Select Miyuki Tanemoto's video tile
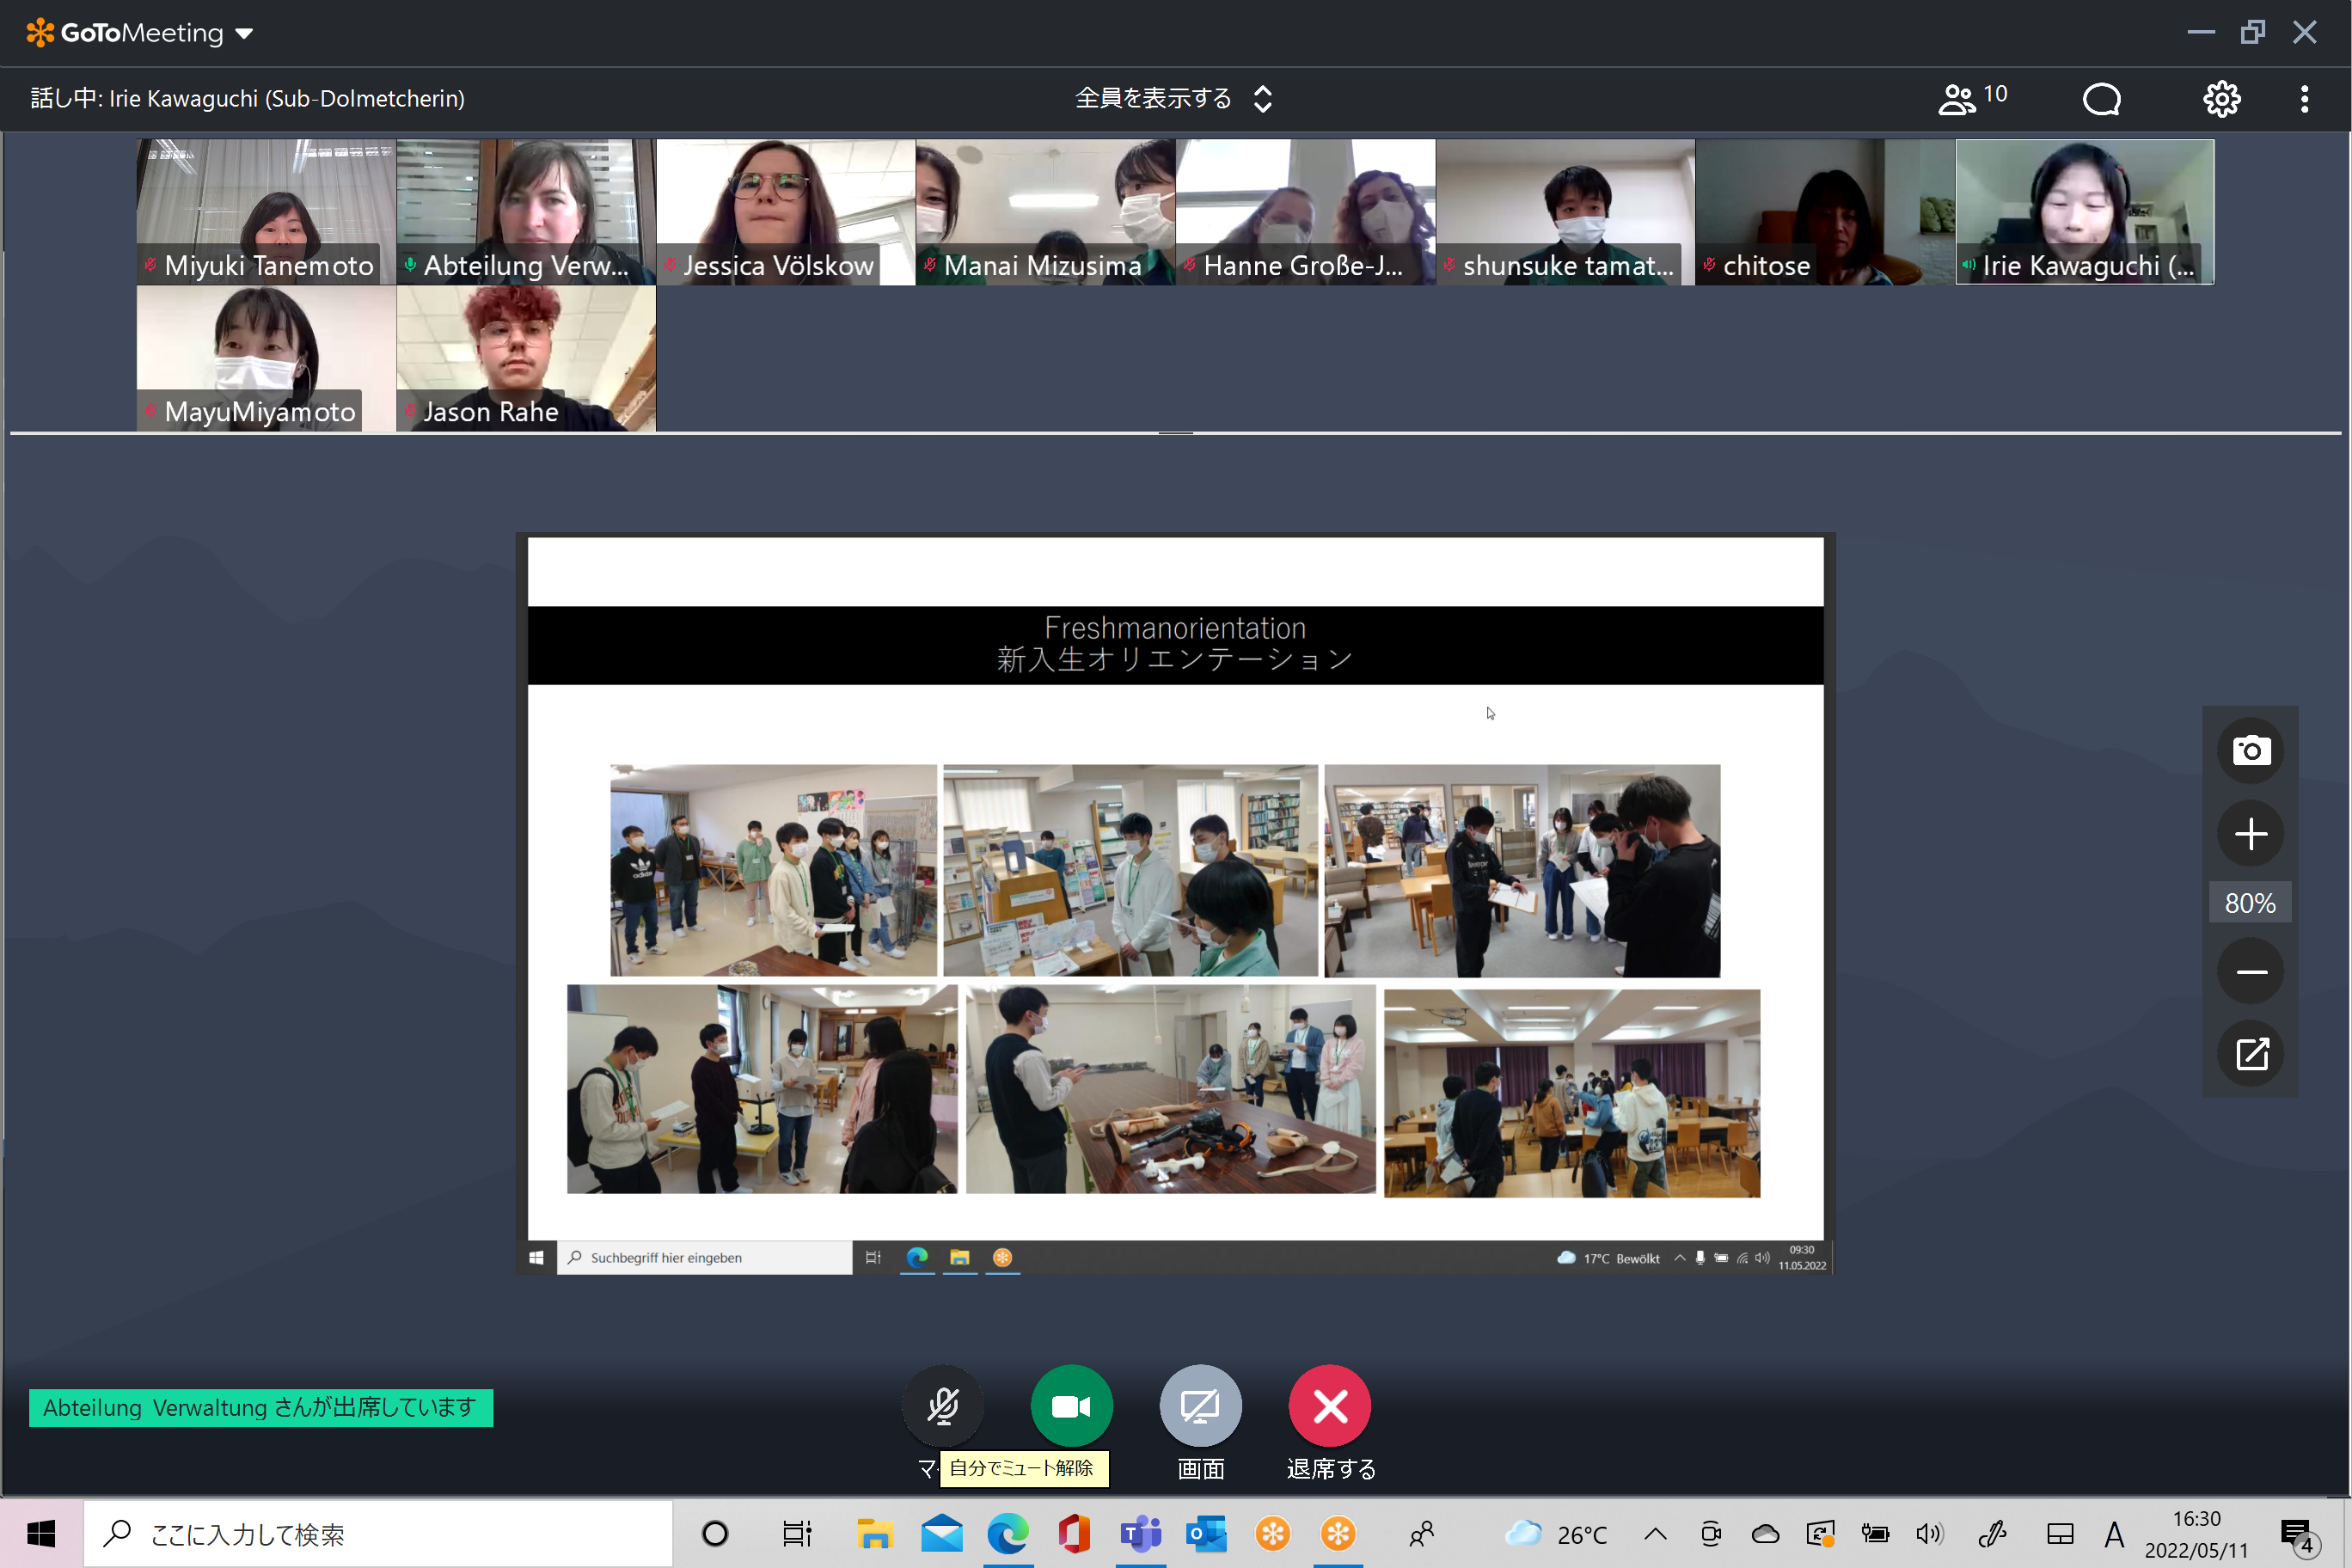 pyautogui.click(x=266, y=212)
